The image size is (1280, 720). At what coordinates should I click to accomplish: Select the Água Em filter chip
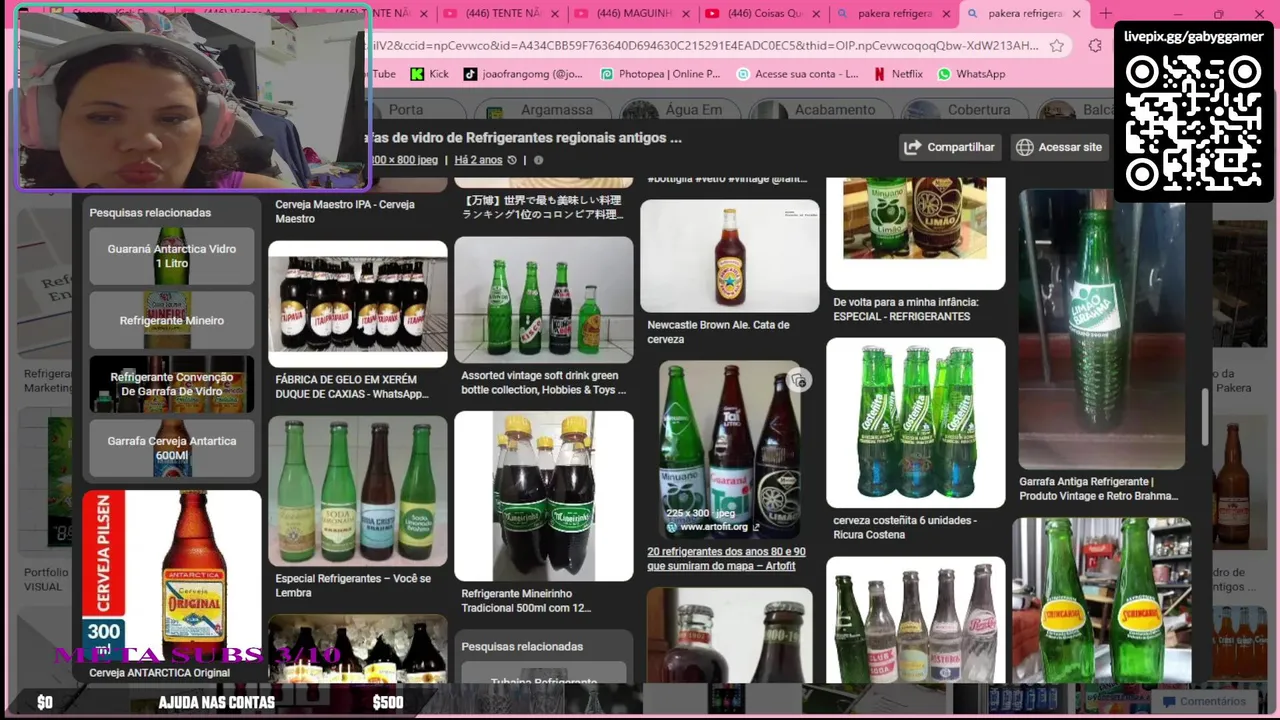pyautogui.click(x=679, y=110)
